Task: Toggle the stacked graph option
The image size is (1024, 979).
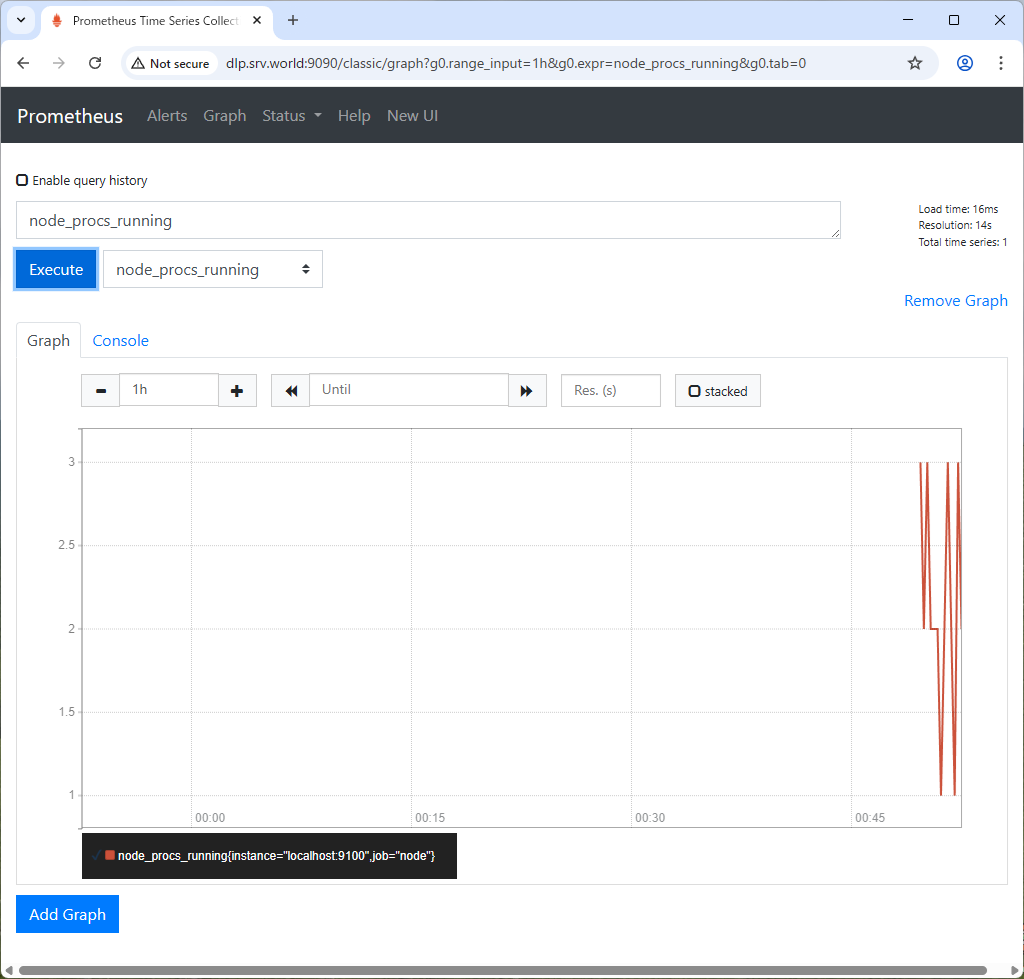Action: 717,391
